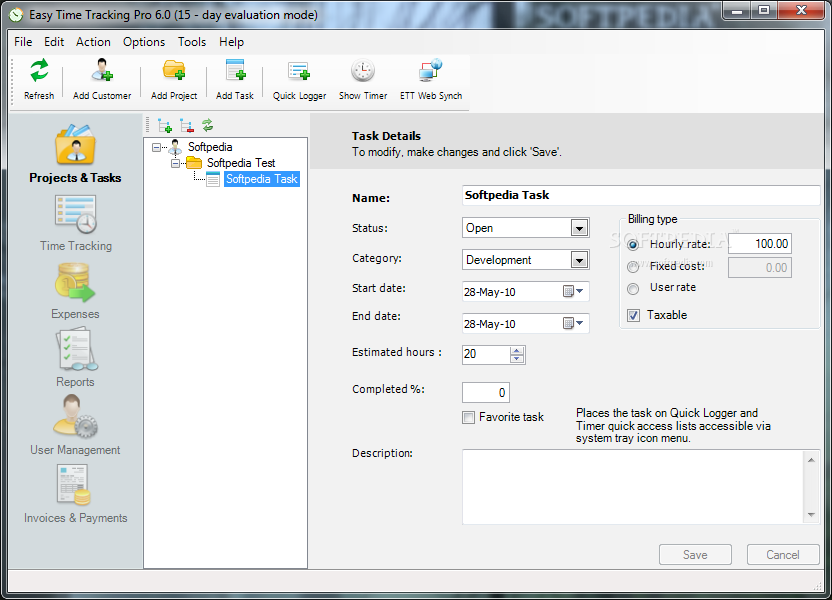The image size is (832, 600).
Task: Go to Time Tracking section
Action: tap(76, 223)
